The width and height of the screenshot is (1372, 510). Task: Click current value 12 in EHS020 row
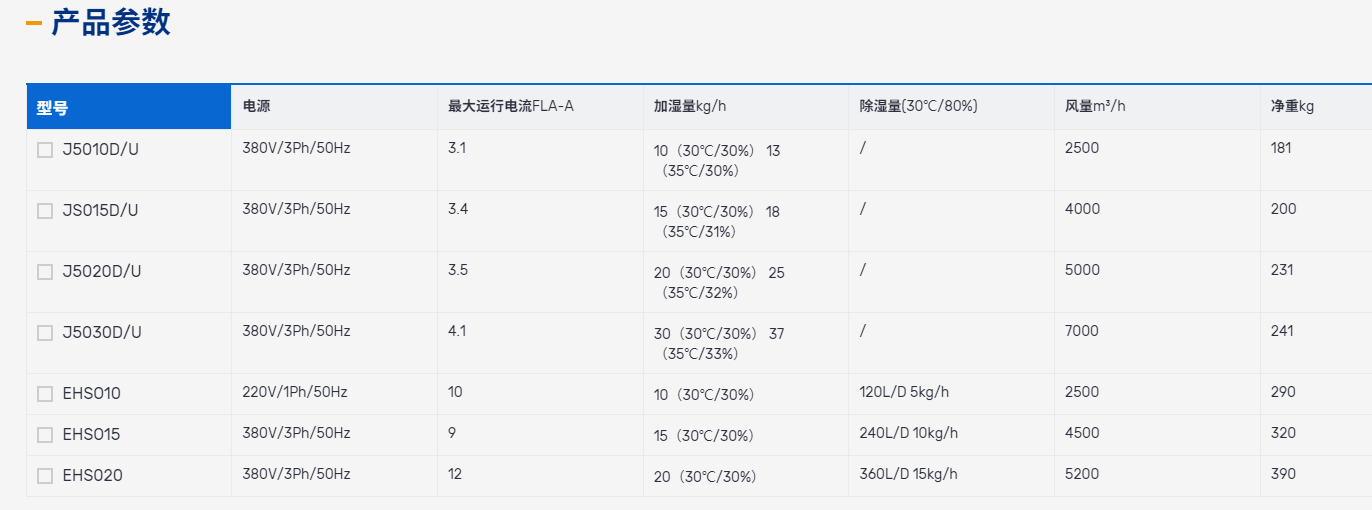[455, 474]
